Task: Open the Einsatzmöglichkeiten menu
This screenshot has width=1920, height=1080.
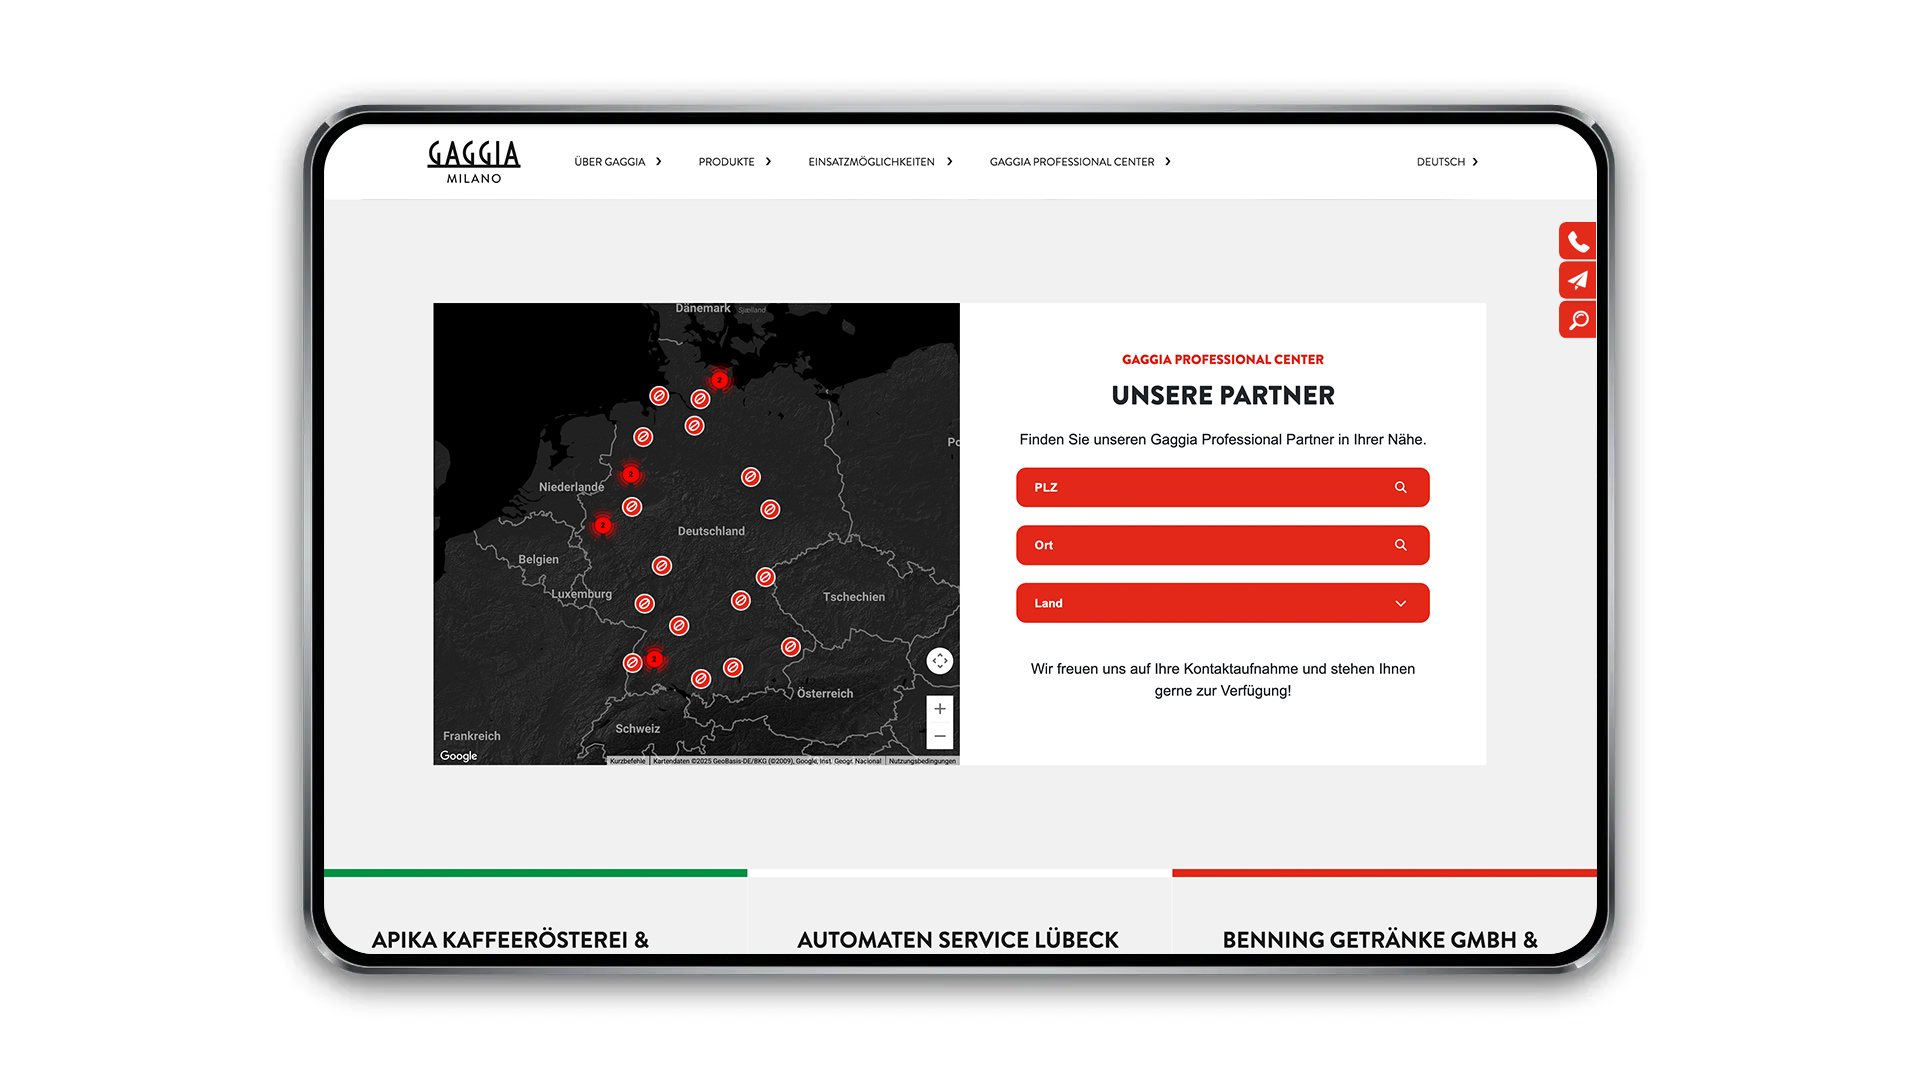Action: (871, 162)
